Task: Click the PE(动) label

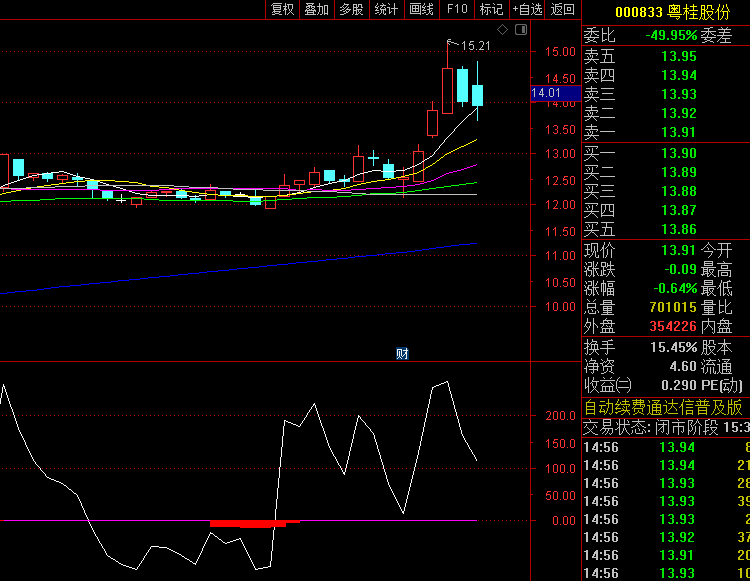Action: (x=721, y=385)
